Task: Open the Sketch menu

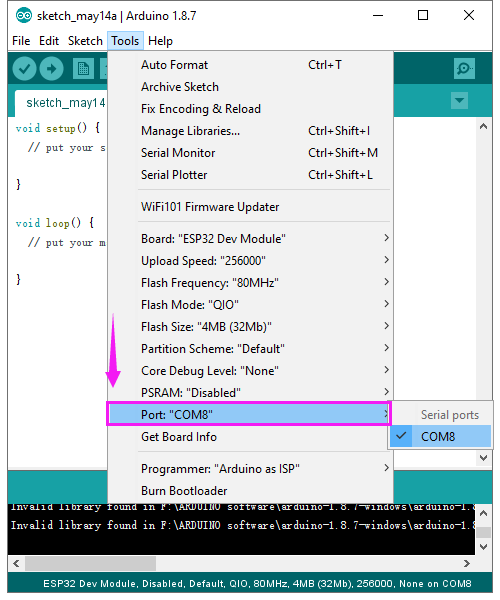Action: coord(85,41)
